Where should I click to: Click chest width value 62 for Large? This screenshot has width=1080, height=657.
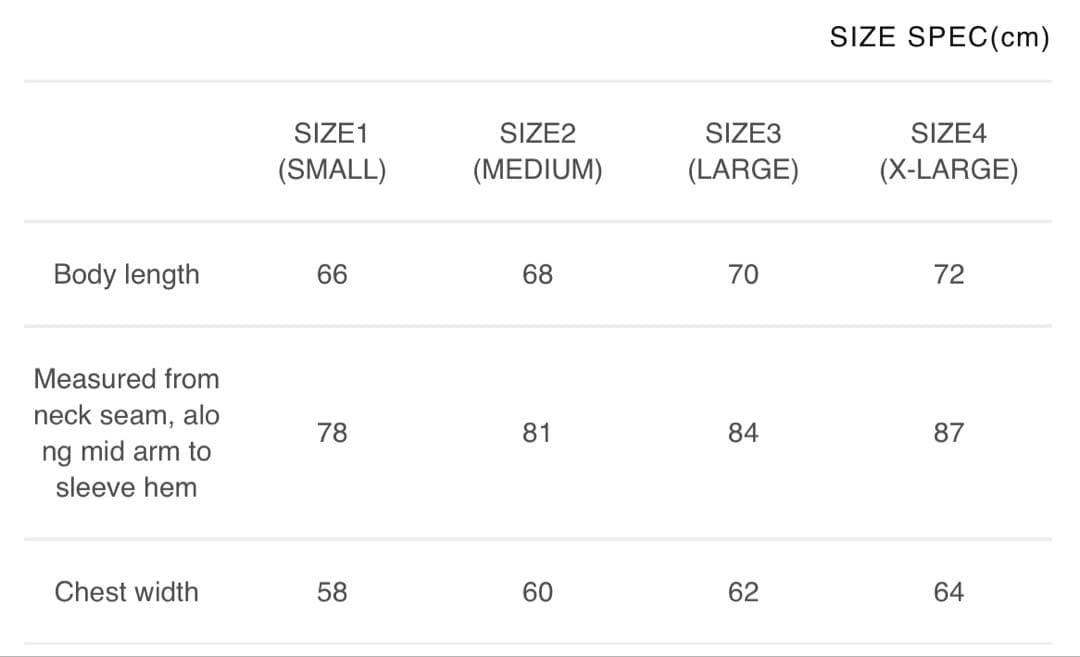743,592
